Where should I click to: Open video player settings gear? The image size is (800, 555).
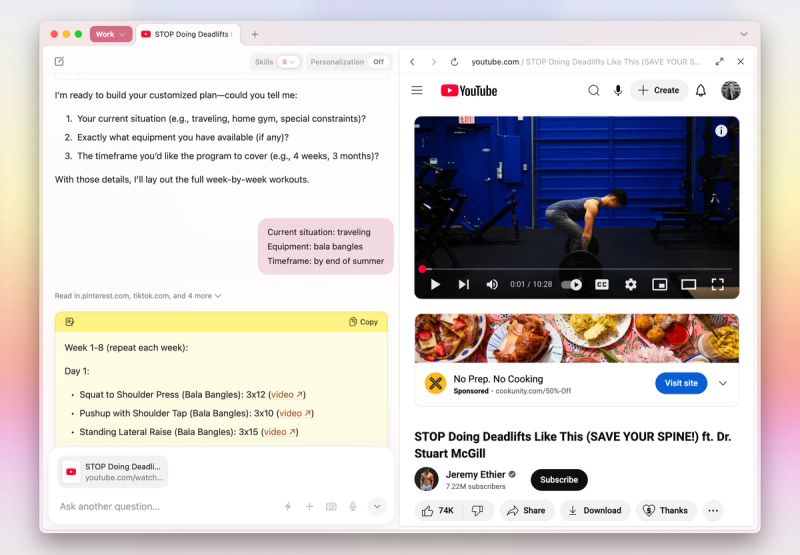tap(631, 284)
